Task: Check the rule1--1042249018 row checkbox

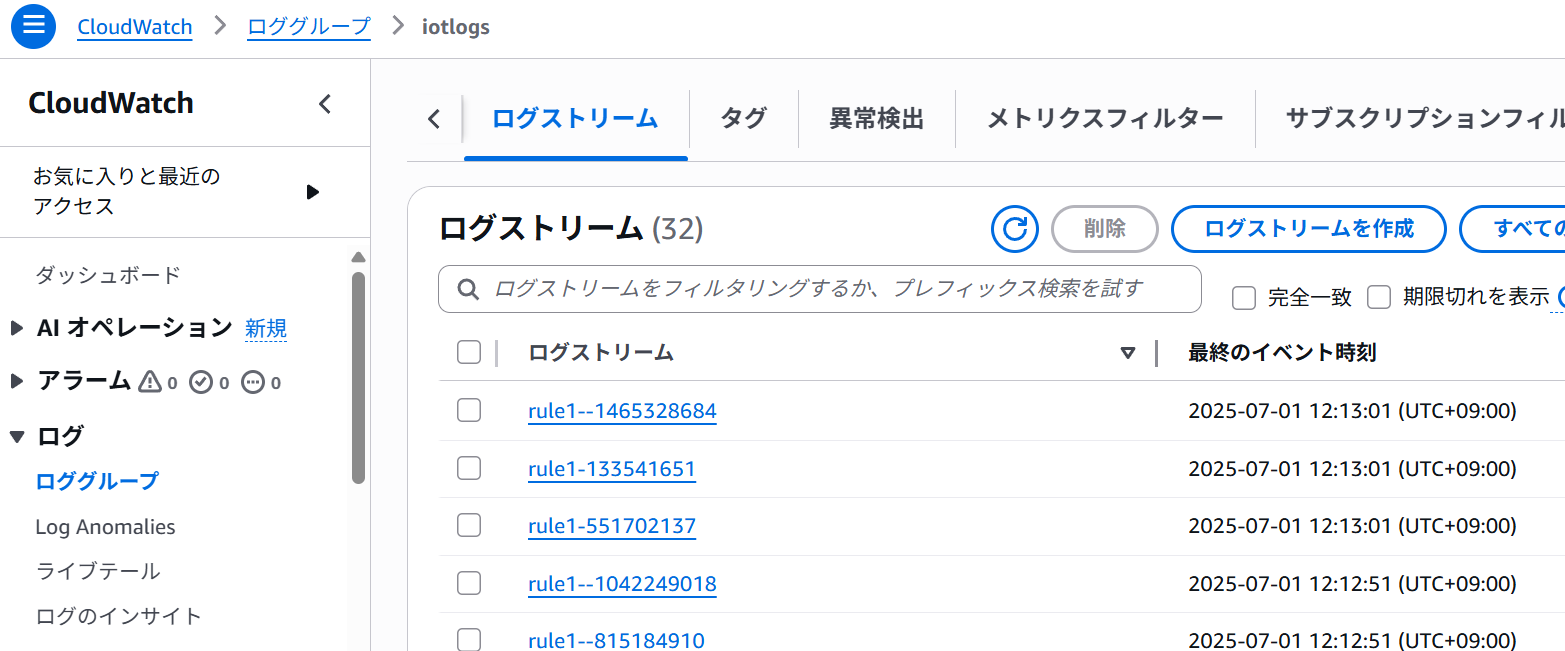Action: (469, 583)
